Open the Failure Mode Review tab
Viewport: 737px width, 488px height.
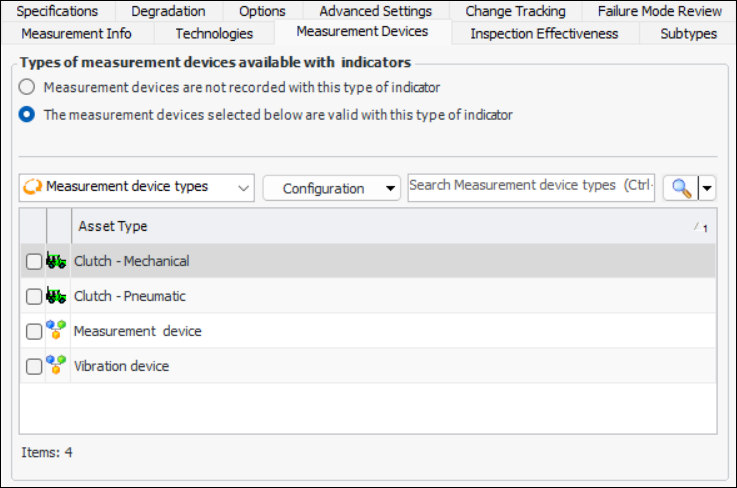click(x=659, y=11)
